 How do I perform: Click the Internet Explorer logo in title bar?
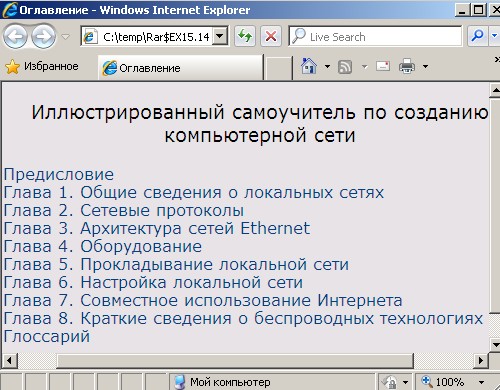point(9,9)
